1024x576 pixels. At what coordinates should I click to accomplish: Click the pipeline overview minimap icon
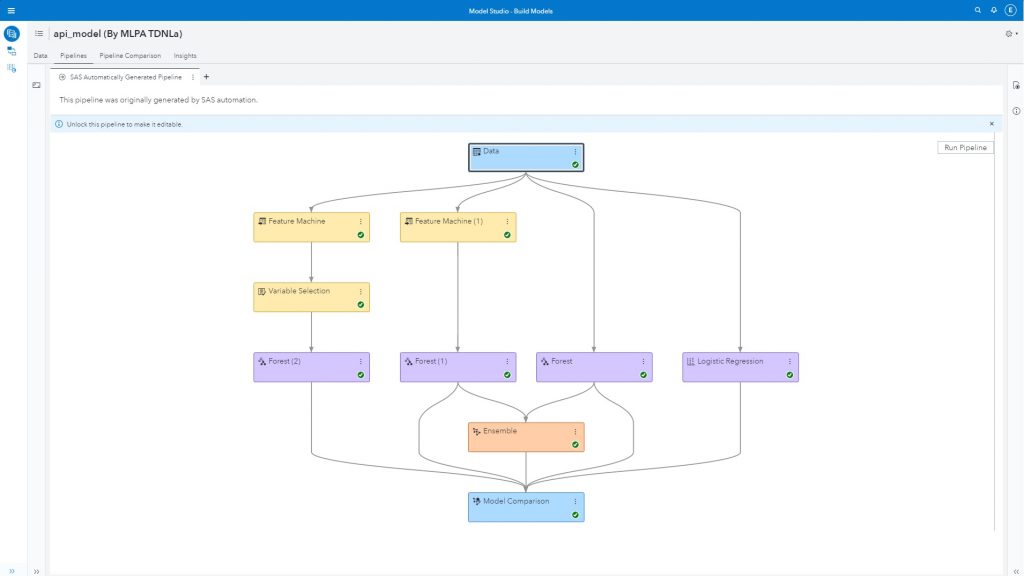click(37, 85)
